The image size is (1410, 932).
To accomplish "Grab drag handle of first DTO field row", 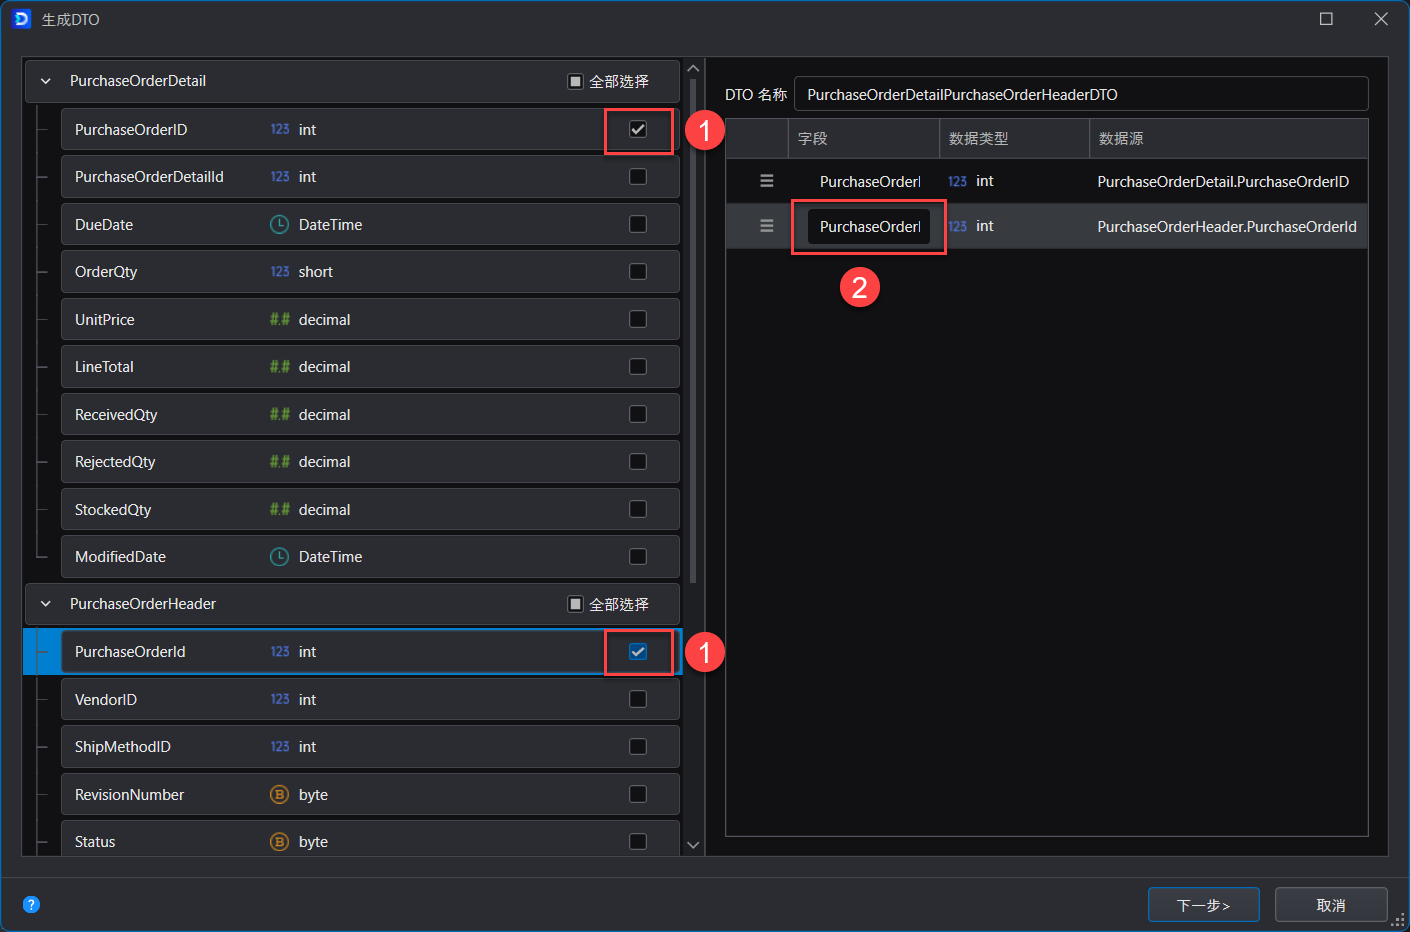I will (x=767, y=181).
